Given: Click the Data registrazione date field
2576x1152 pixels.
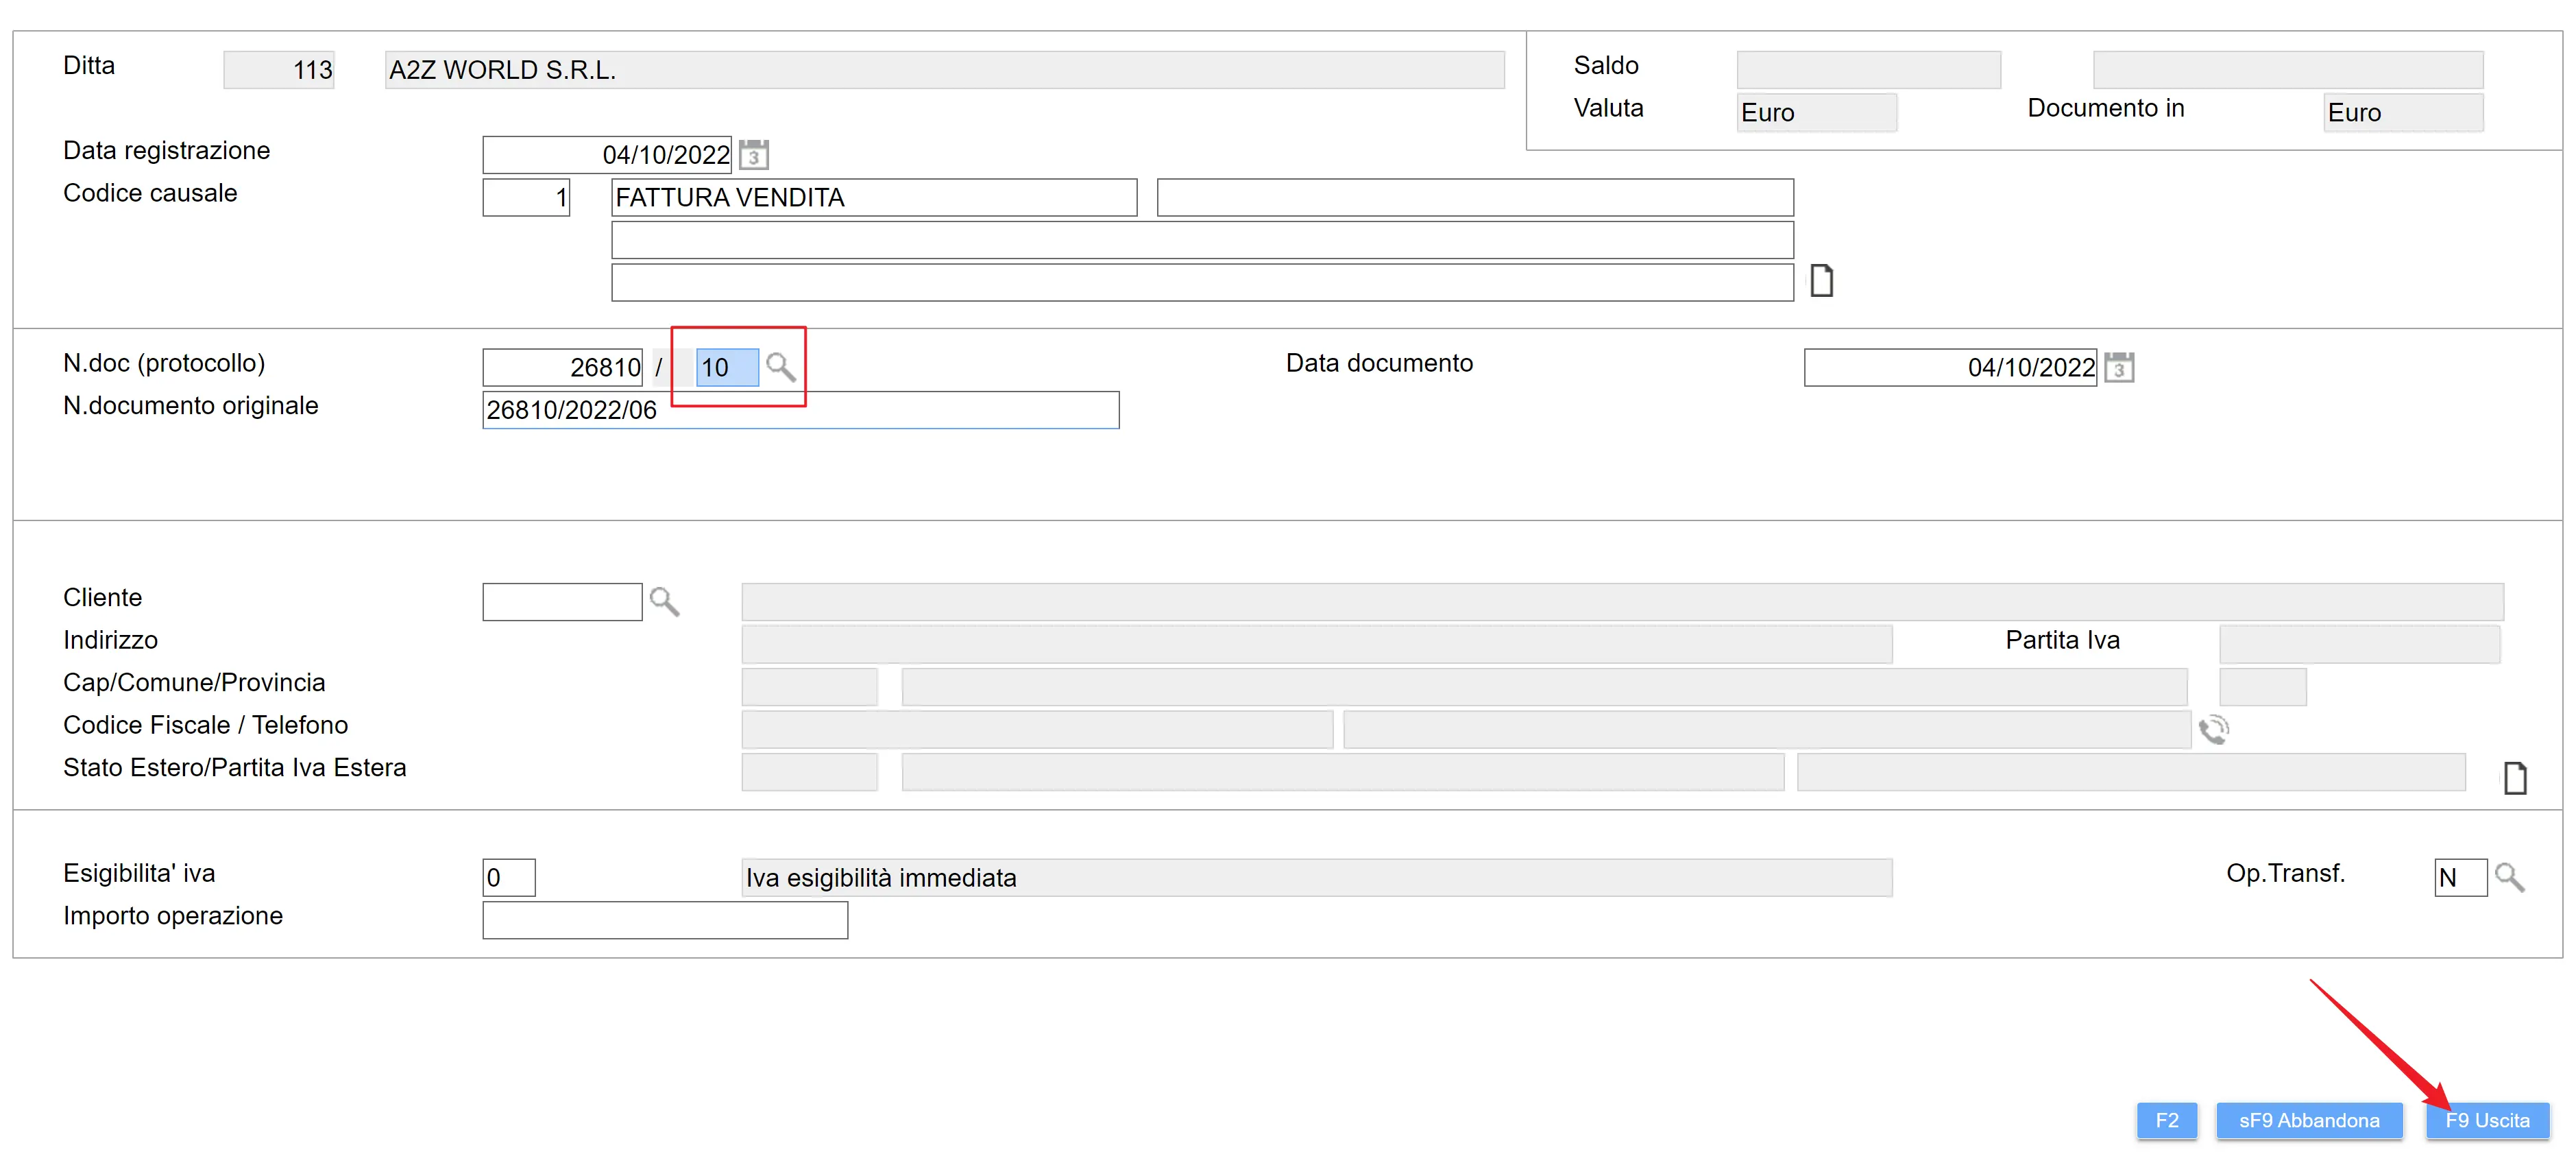Looking at the screenshot, I should [606, 155].
